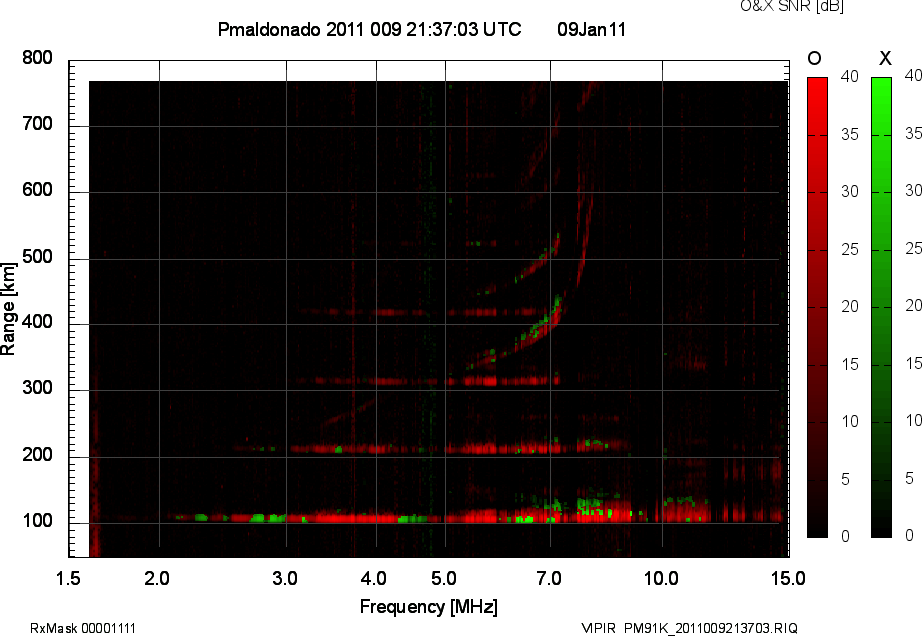Click the 'O&X SNR [dB]' legend heading

click(791, 6)
